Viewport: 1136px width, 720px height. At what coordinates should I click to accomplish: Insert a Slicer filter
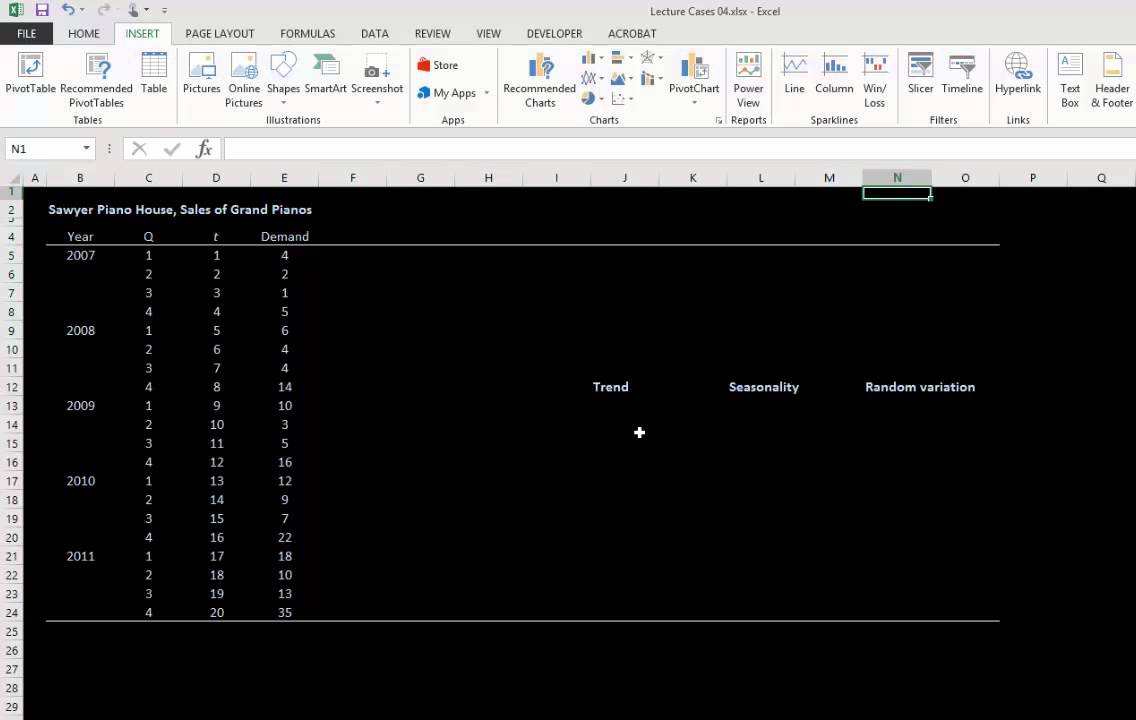920,74
